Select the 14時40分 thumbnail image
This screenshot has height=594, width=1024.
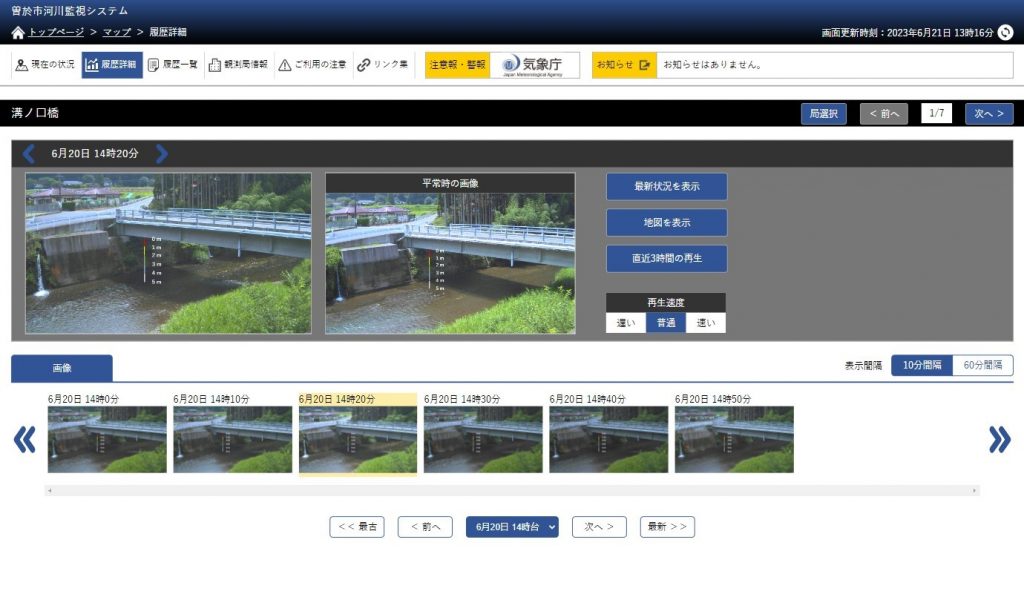click(x=608, y=439)
